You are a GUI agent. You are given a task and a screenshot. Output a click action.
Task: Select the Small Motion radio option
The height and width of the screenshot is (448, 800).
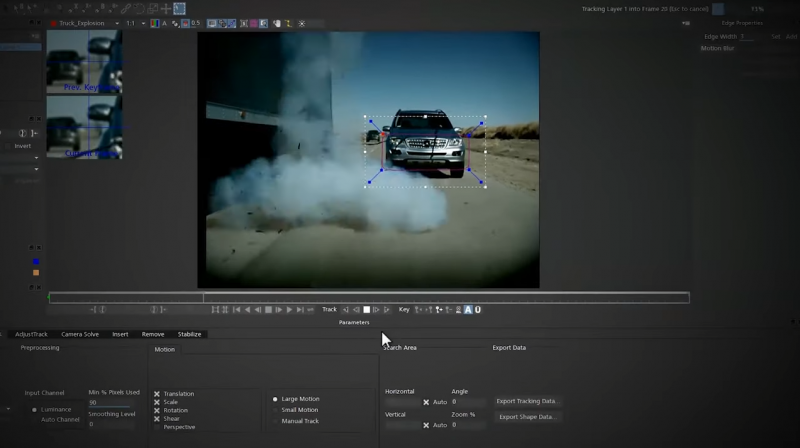pyautogui.click(x=275, y=410)
